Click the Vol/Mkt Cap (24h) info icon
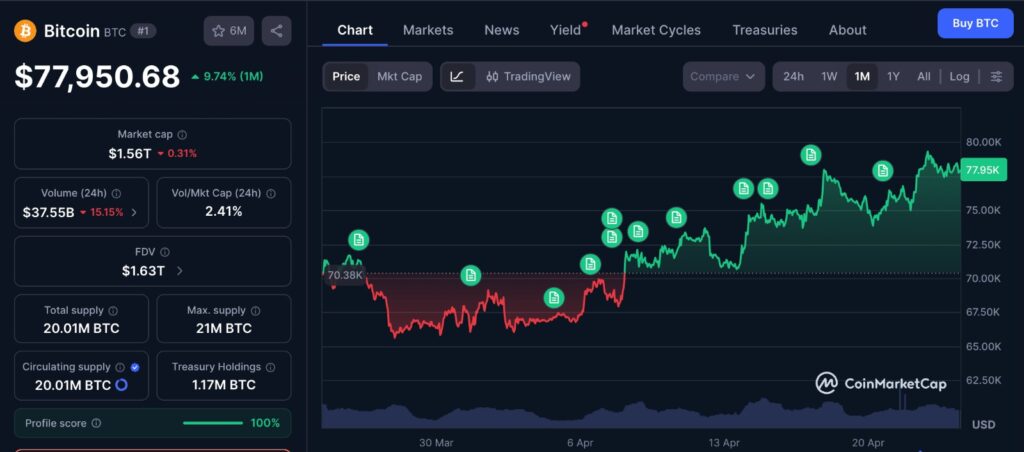1024x452 pixels. [x=270, y=193]
